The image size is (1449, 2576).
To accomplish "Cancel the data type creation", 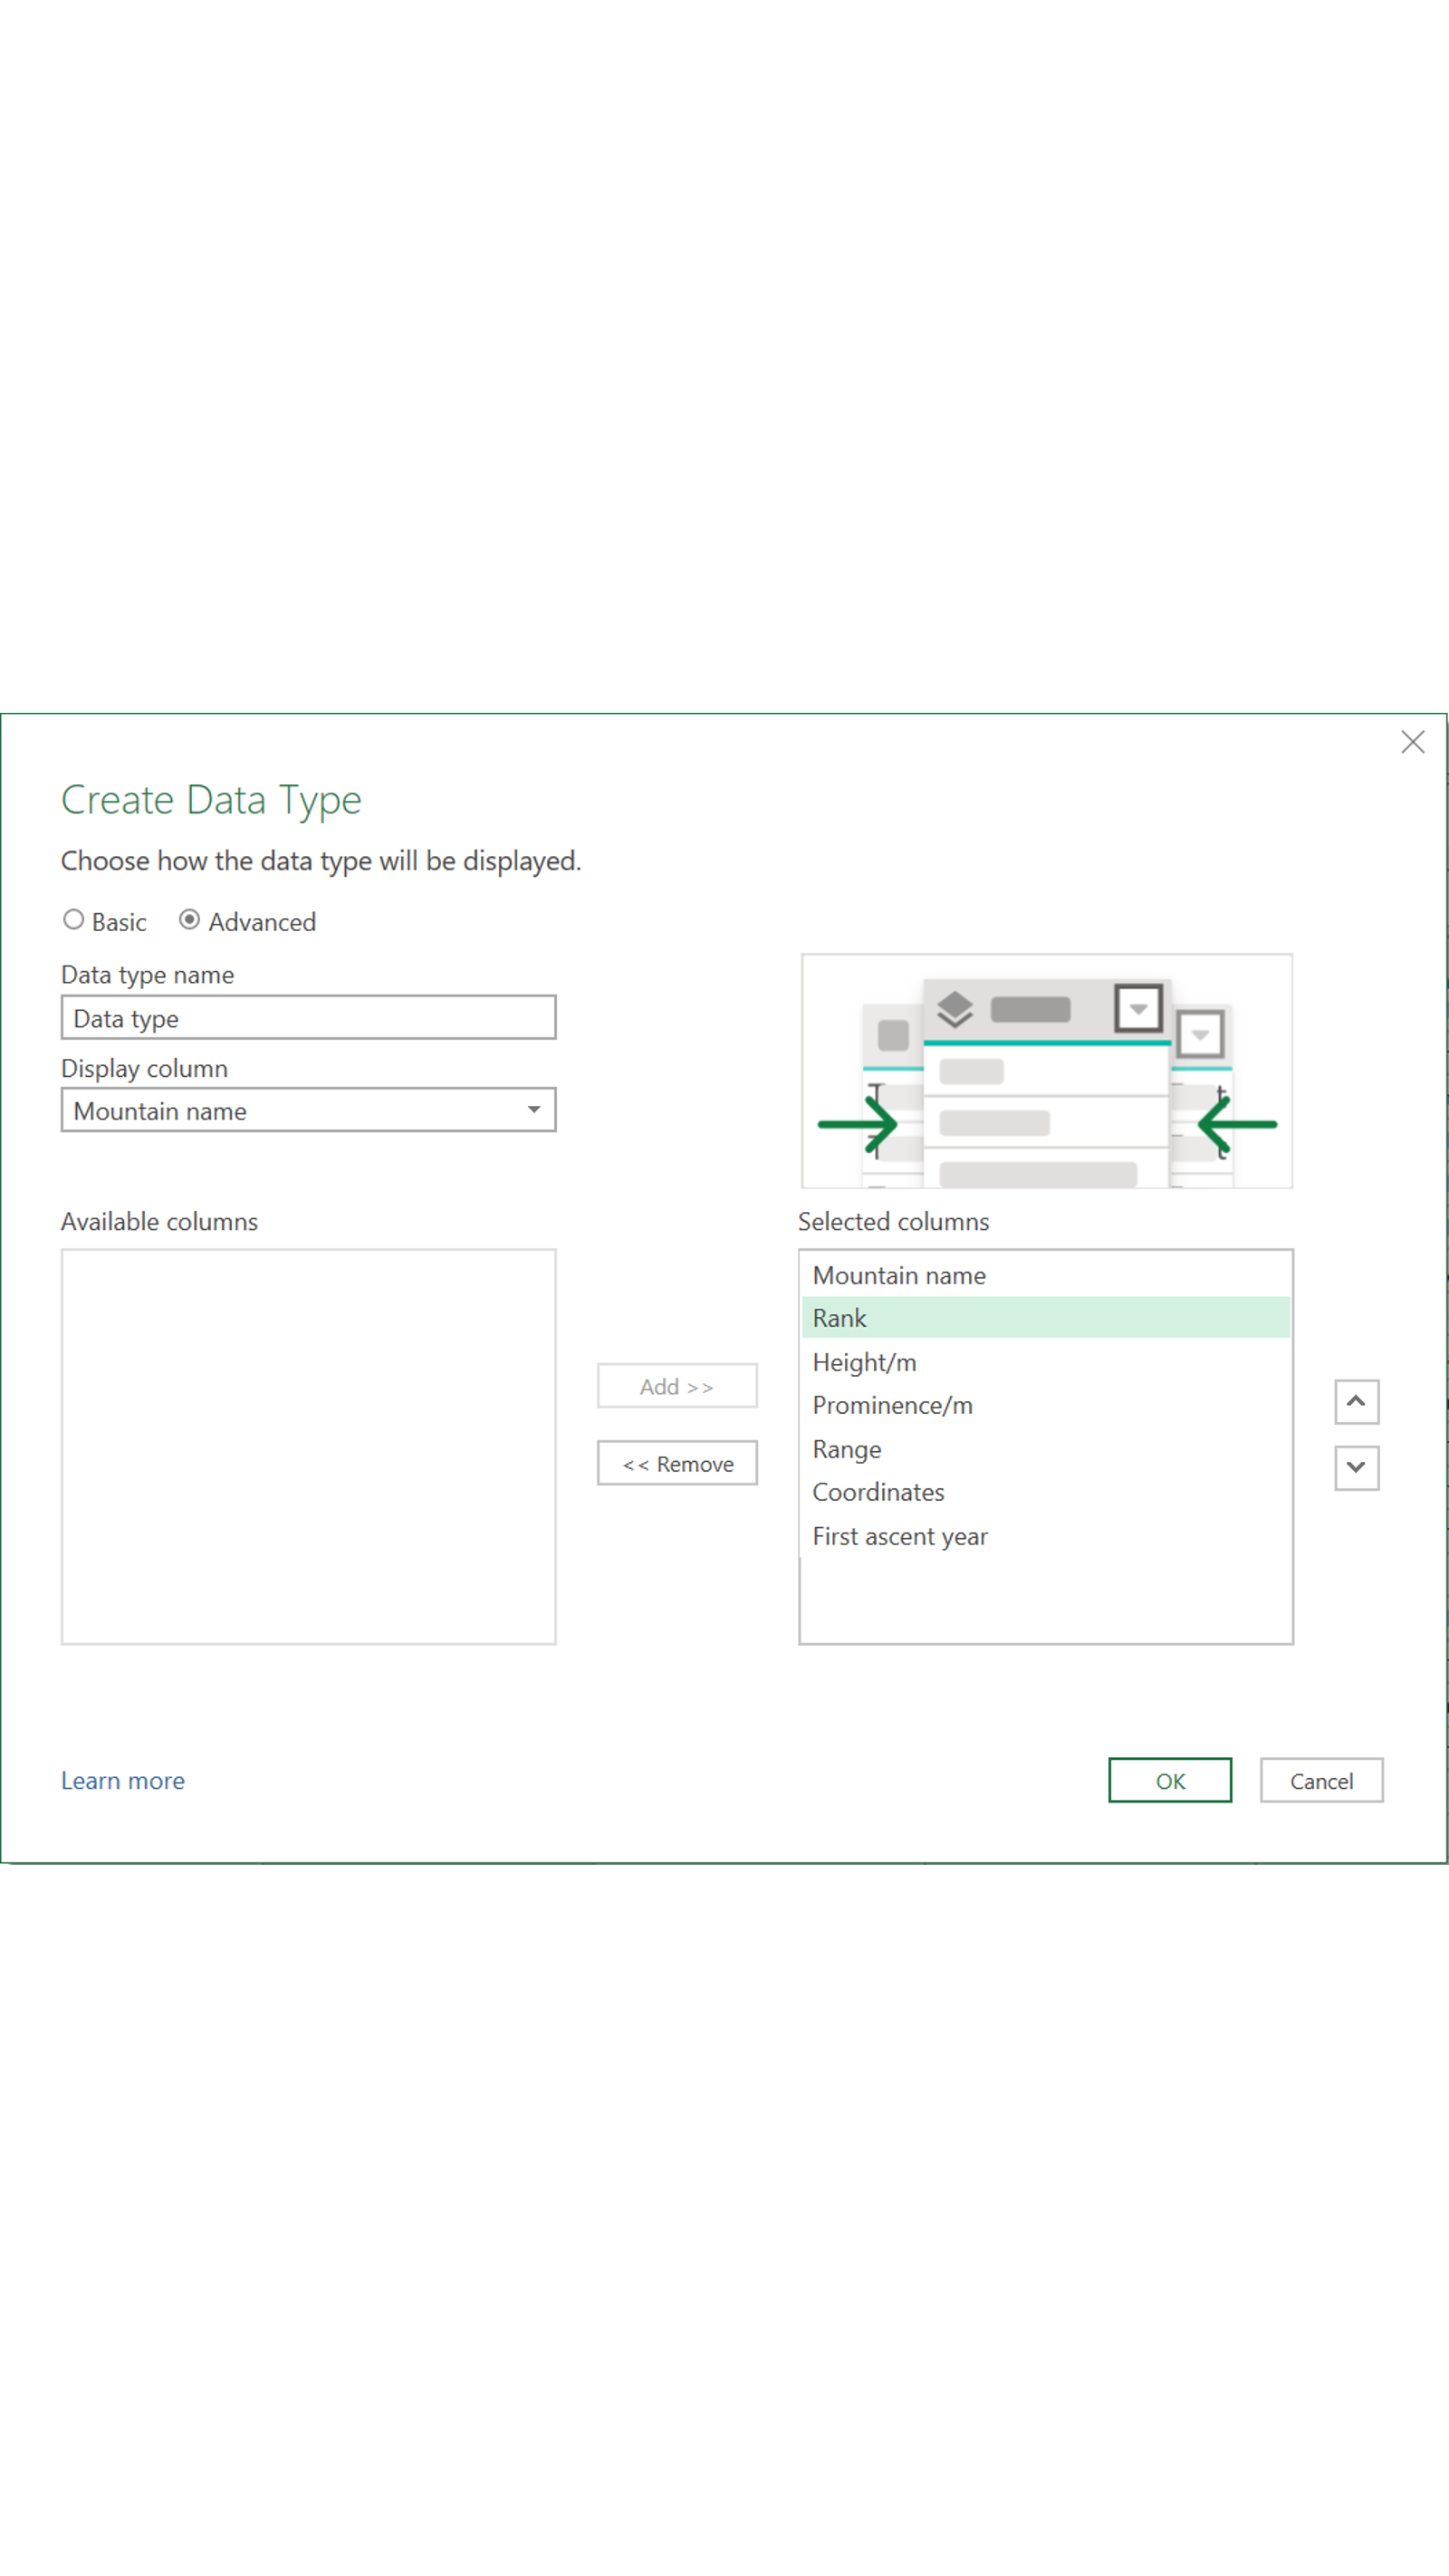I will pyautogui.click(x=1321, y=1780).
